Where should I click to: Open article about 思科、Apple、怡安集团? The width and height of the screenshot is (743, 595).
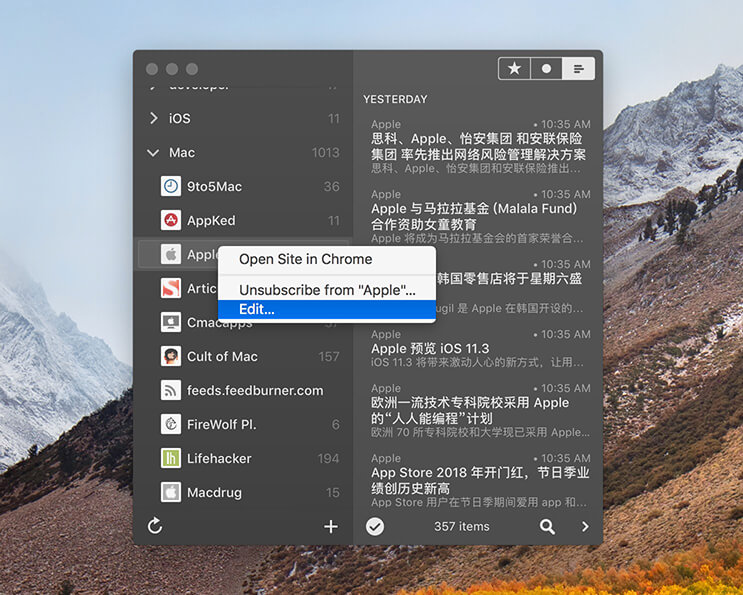tap(479, 146)
